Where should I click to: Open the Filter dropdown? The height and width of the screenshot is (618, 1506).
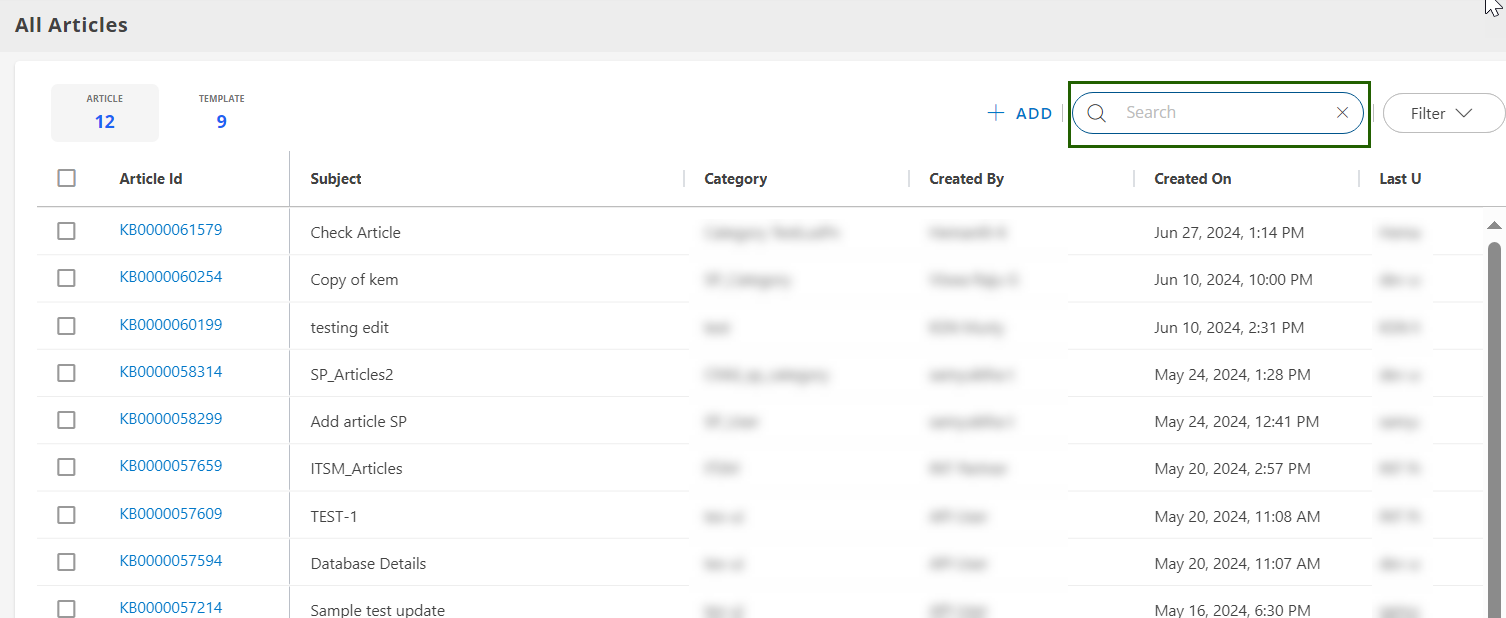(1443, 113)
